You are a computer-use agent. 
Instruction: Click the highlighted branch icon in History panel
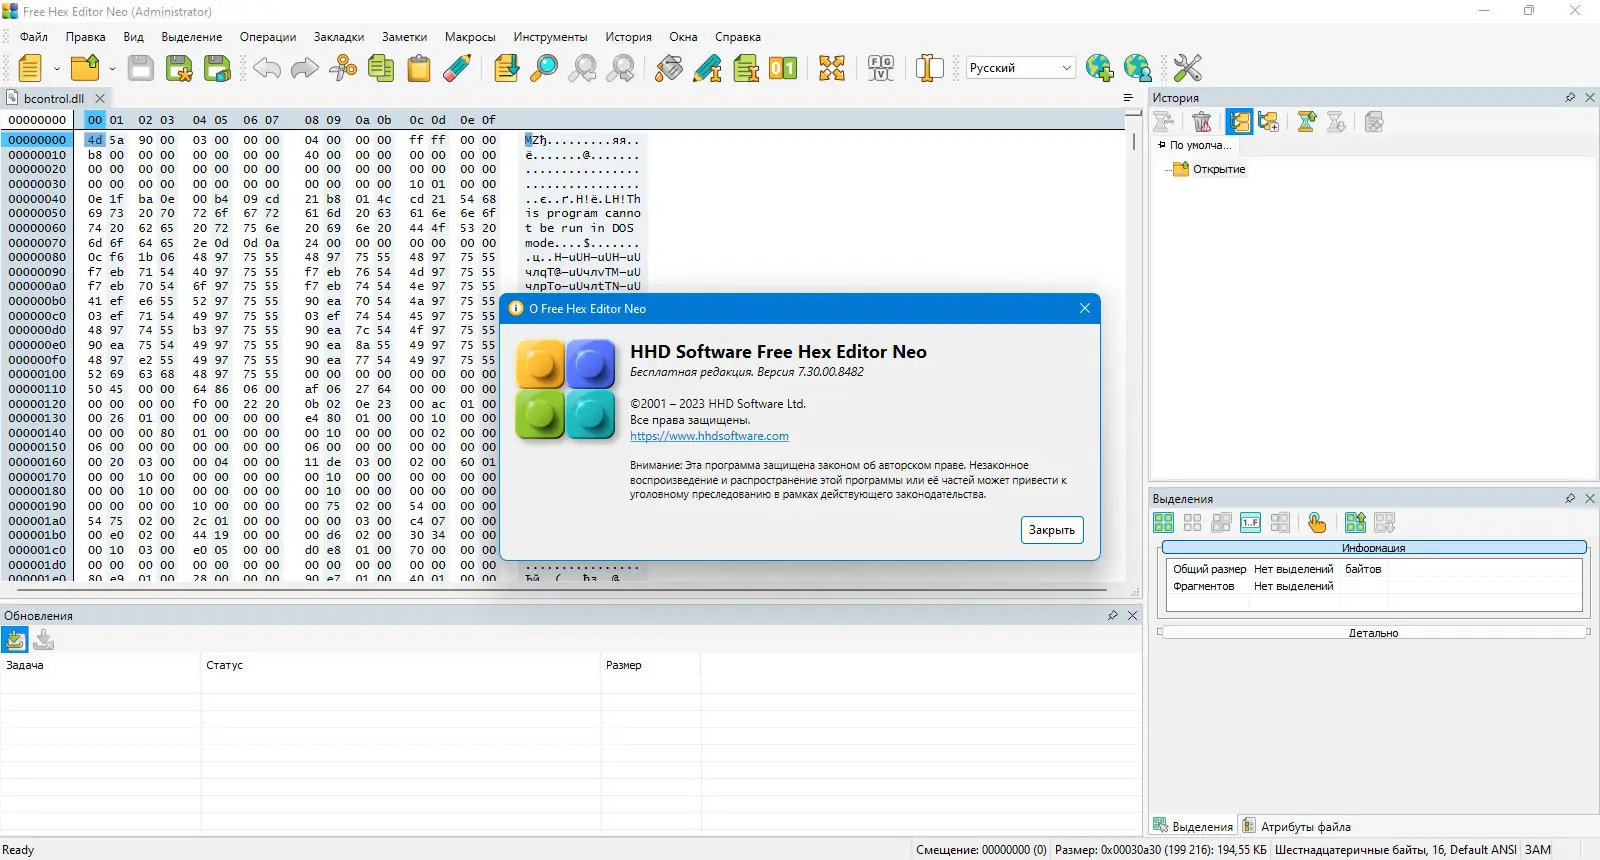[x=1240, y=122]
